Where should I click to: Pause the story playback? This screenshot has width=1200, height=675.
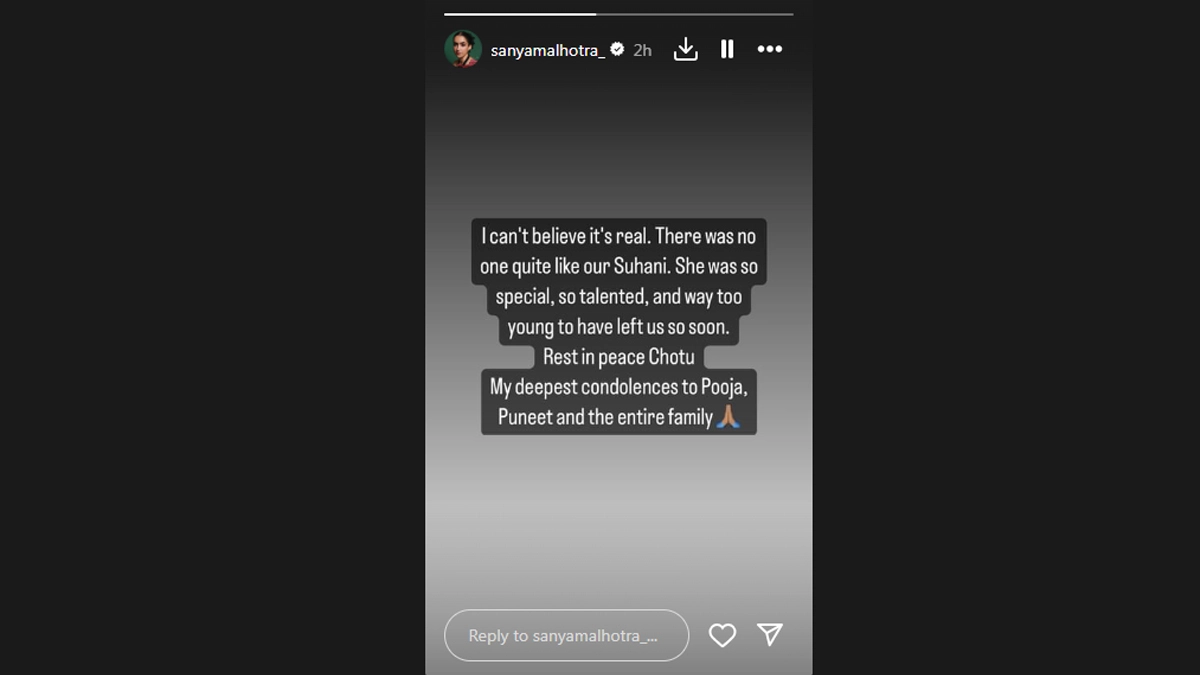[x=727, y=49]
